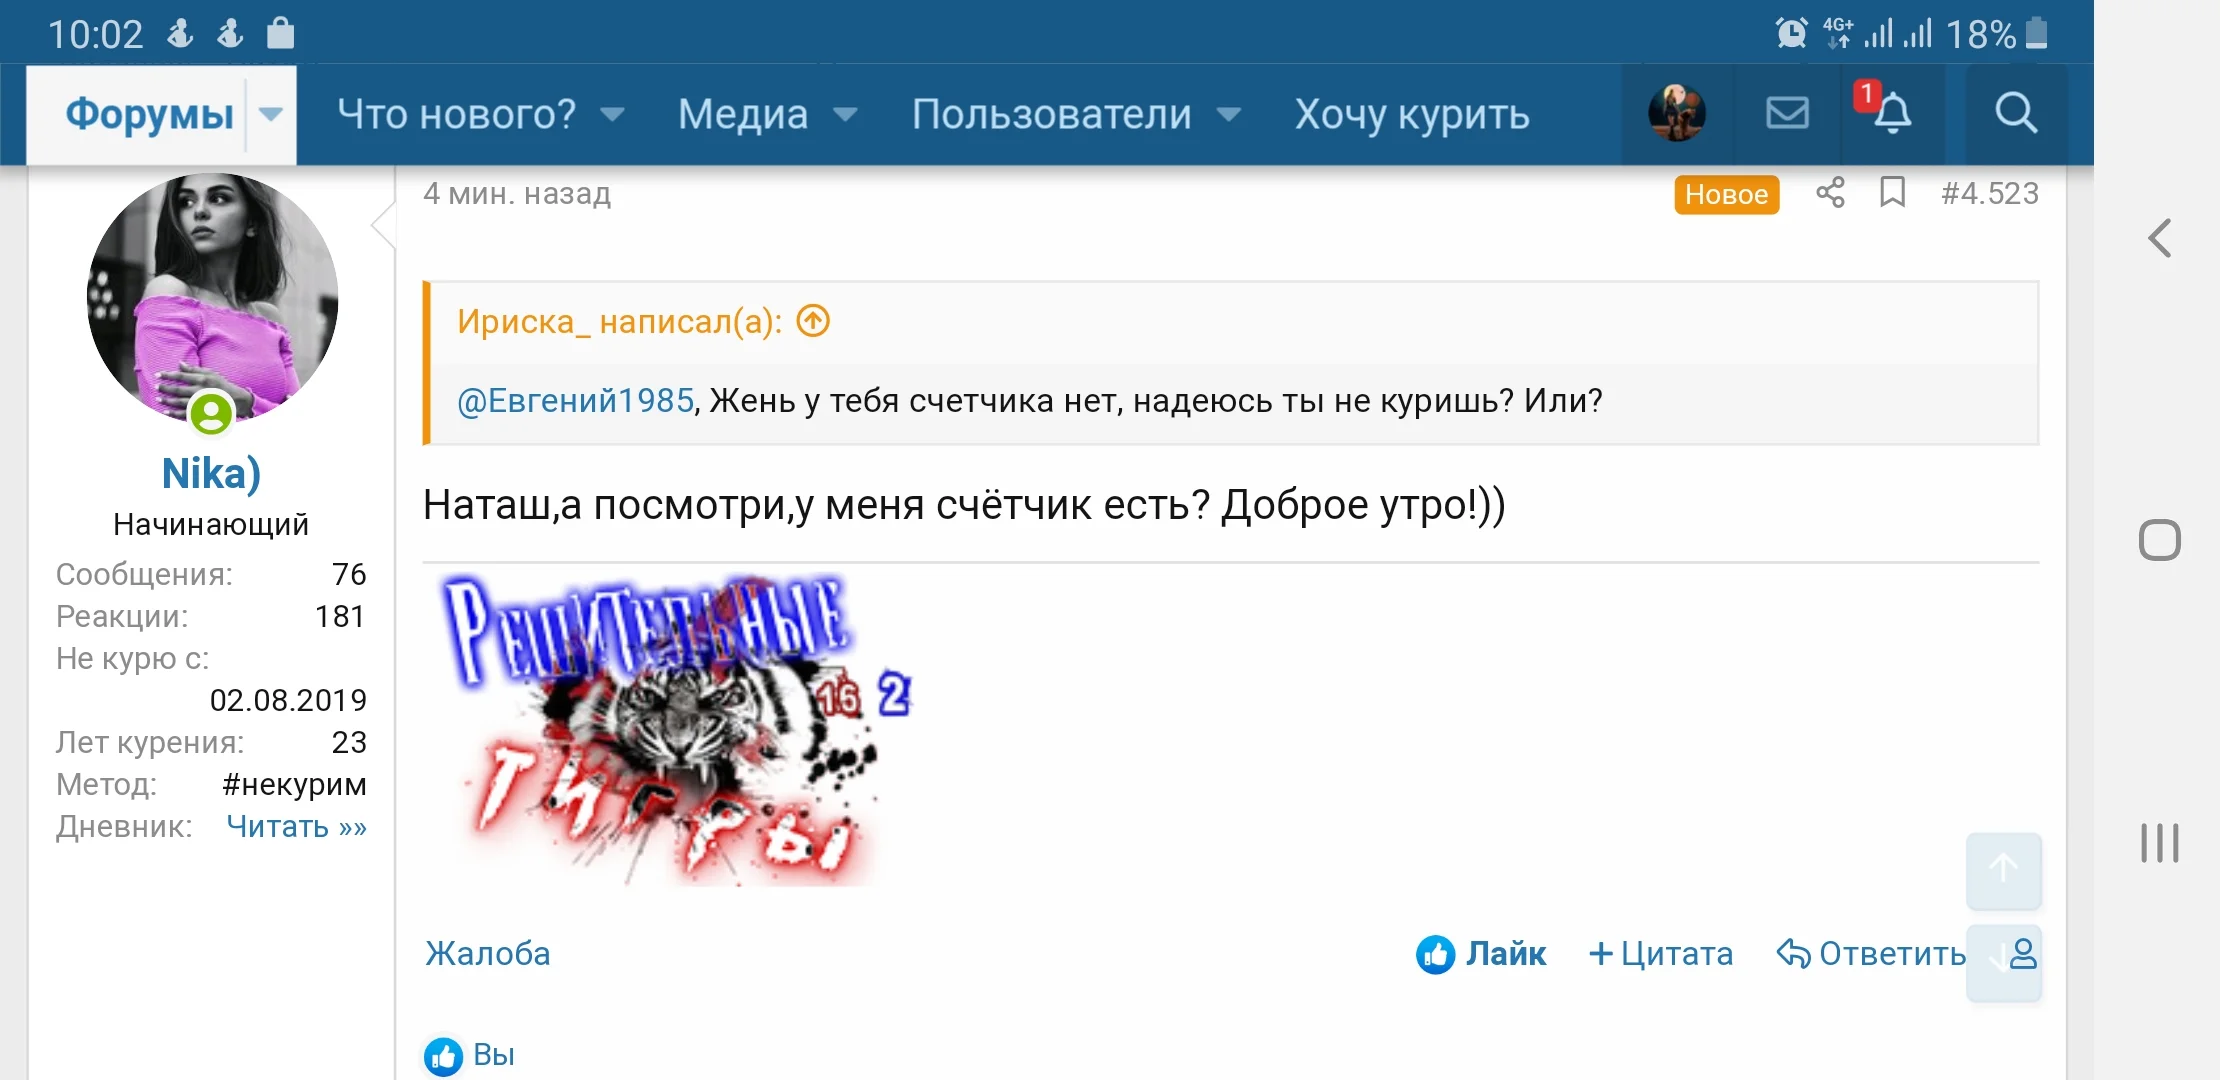Open the @Евгений1985 user link
This screenshot has width=2220, height=1080.
point(573,400)
